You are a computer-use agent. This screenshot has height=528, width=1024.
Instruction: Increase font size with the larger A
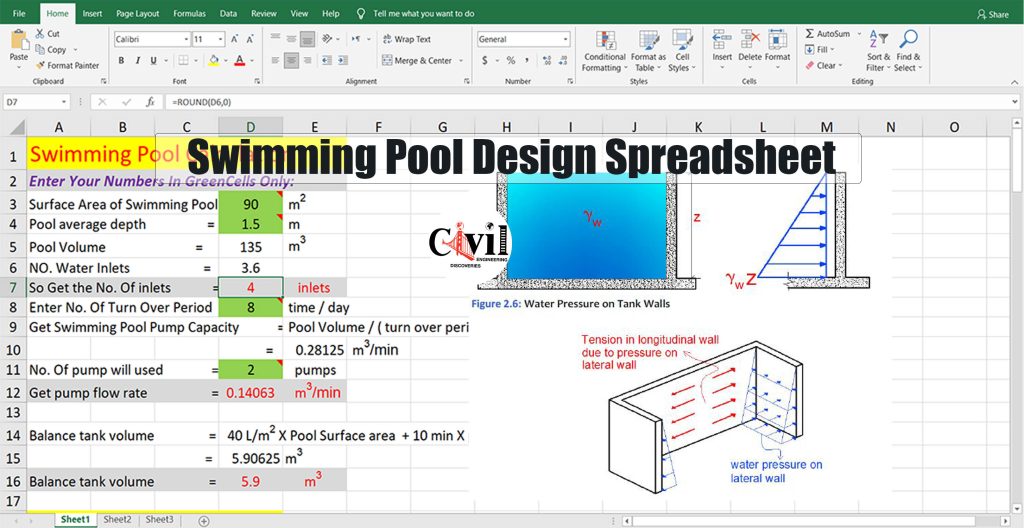234,39
